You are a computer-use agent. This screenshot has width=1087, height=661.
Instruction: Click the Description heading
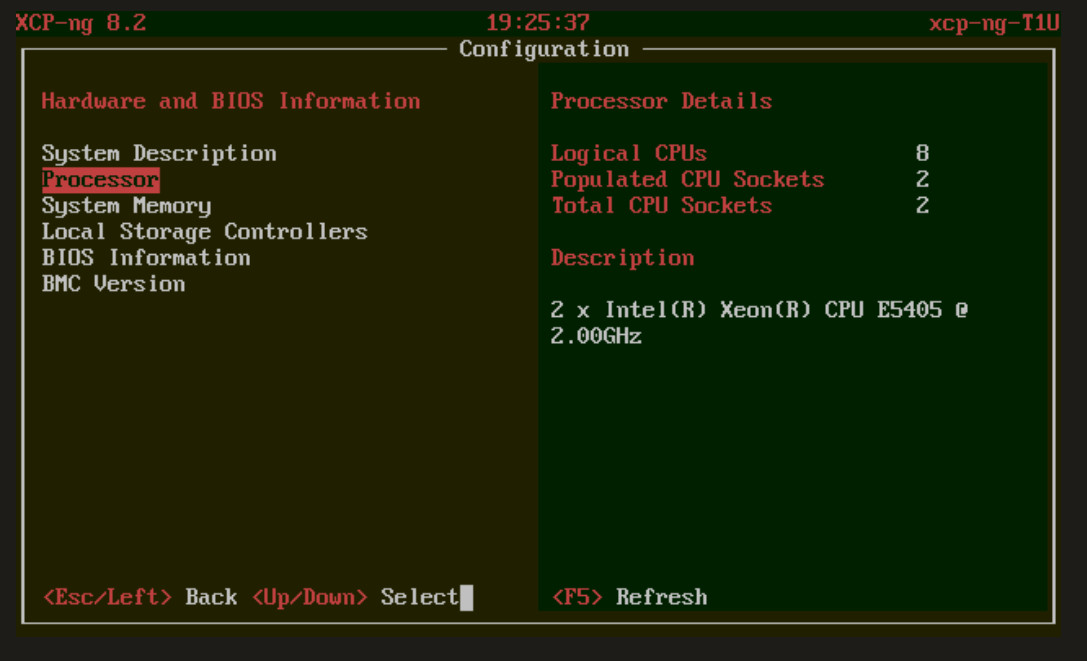coord(622,258)
